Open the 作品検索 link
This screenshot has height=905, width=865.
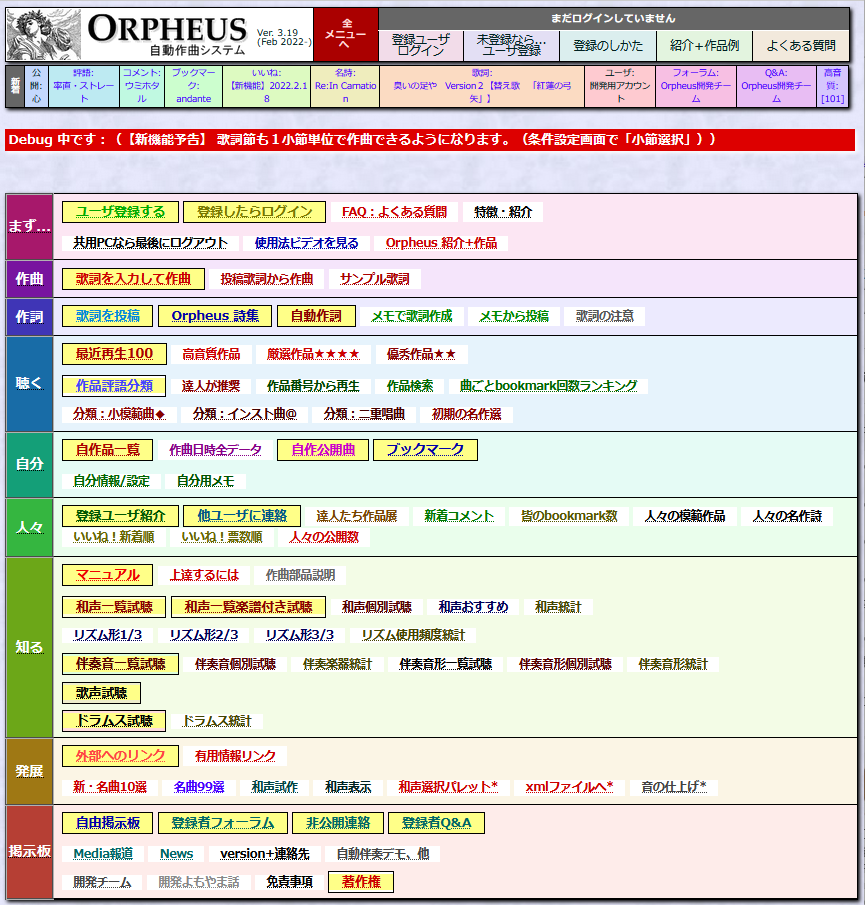[410, 386]
